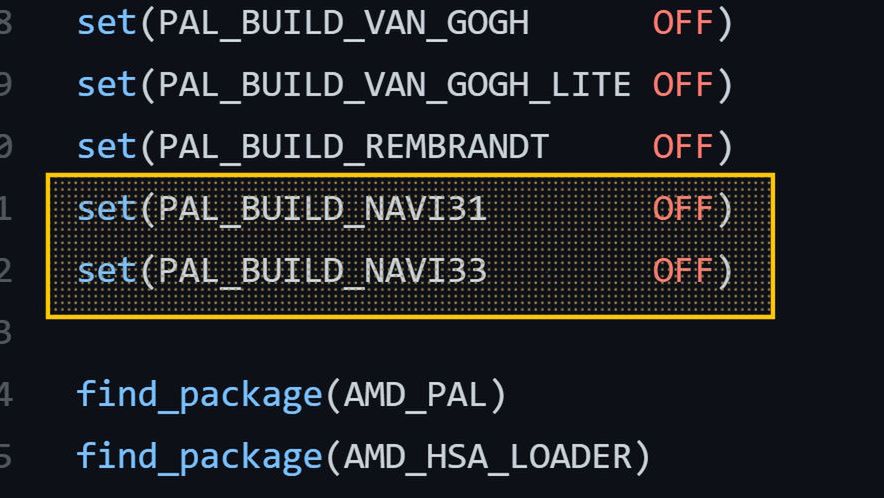Click "set" keyword on the VAN_GOGH_LITE line
Screen dimensions: 884x498
[x=106, y=84]
